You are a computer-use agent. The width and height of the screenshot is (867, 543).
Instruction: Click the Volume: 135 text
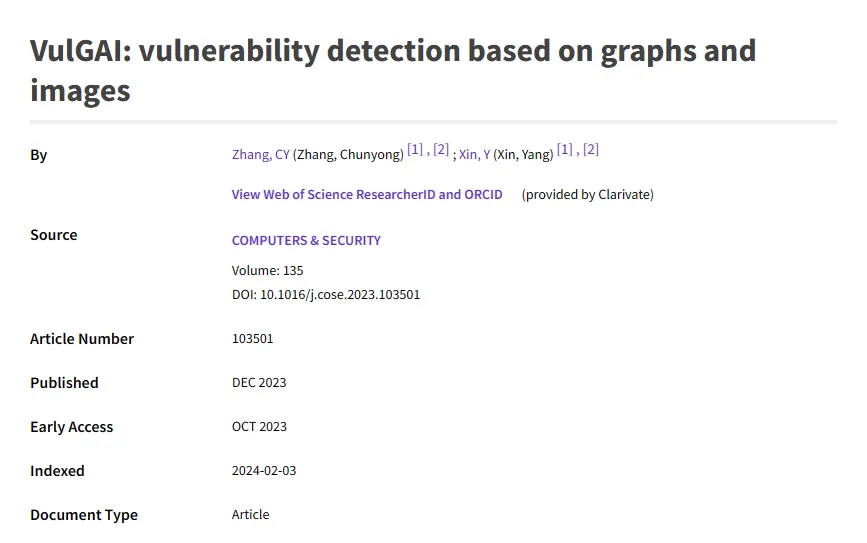coord(267,271)
